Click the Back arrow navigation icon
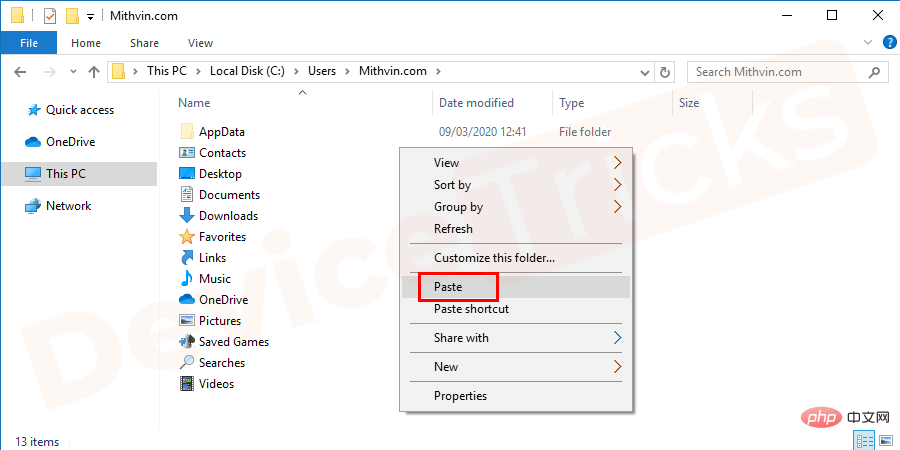Image resolution: width=900 pixels, height=450 pixels. [20, 72]
